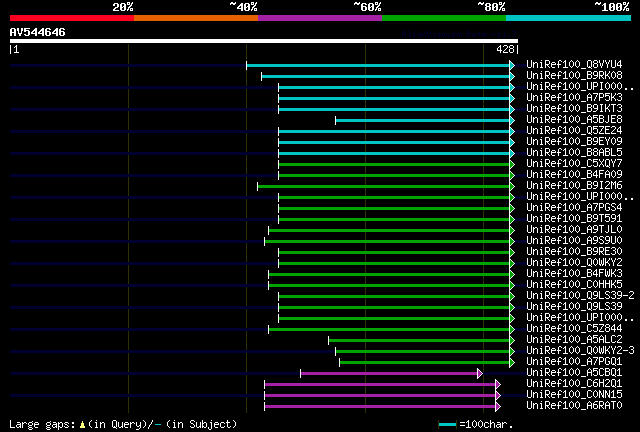Screen dimensions: 640x432
Task: Click the green alignment bar for A7PGQ1
Action: point(425,363)
